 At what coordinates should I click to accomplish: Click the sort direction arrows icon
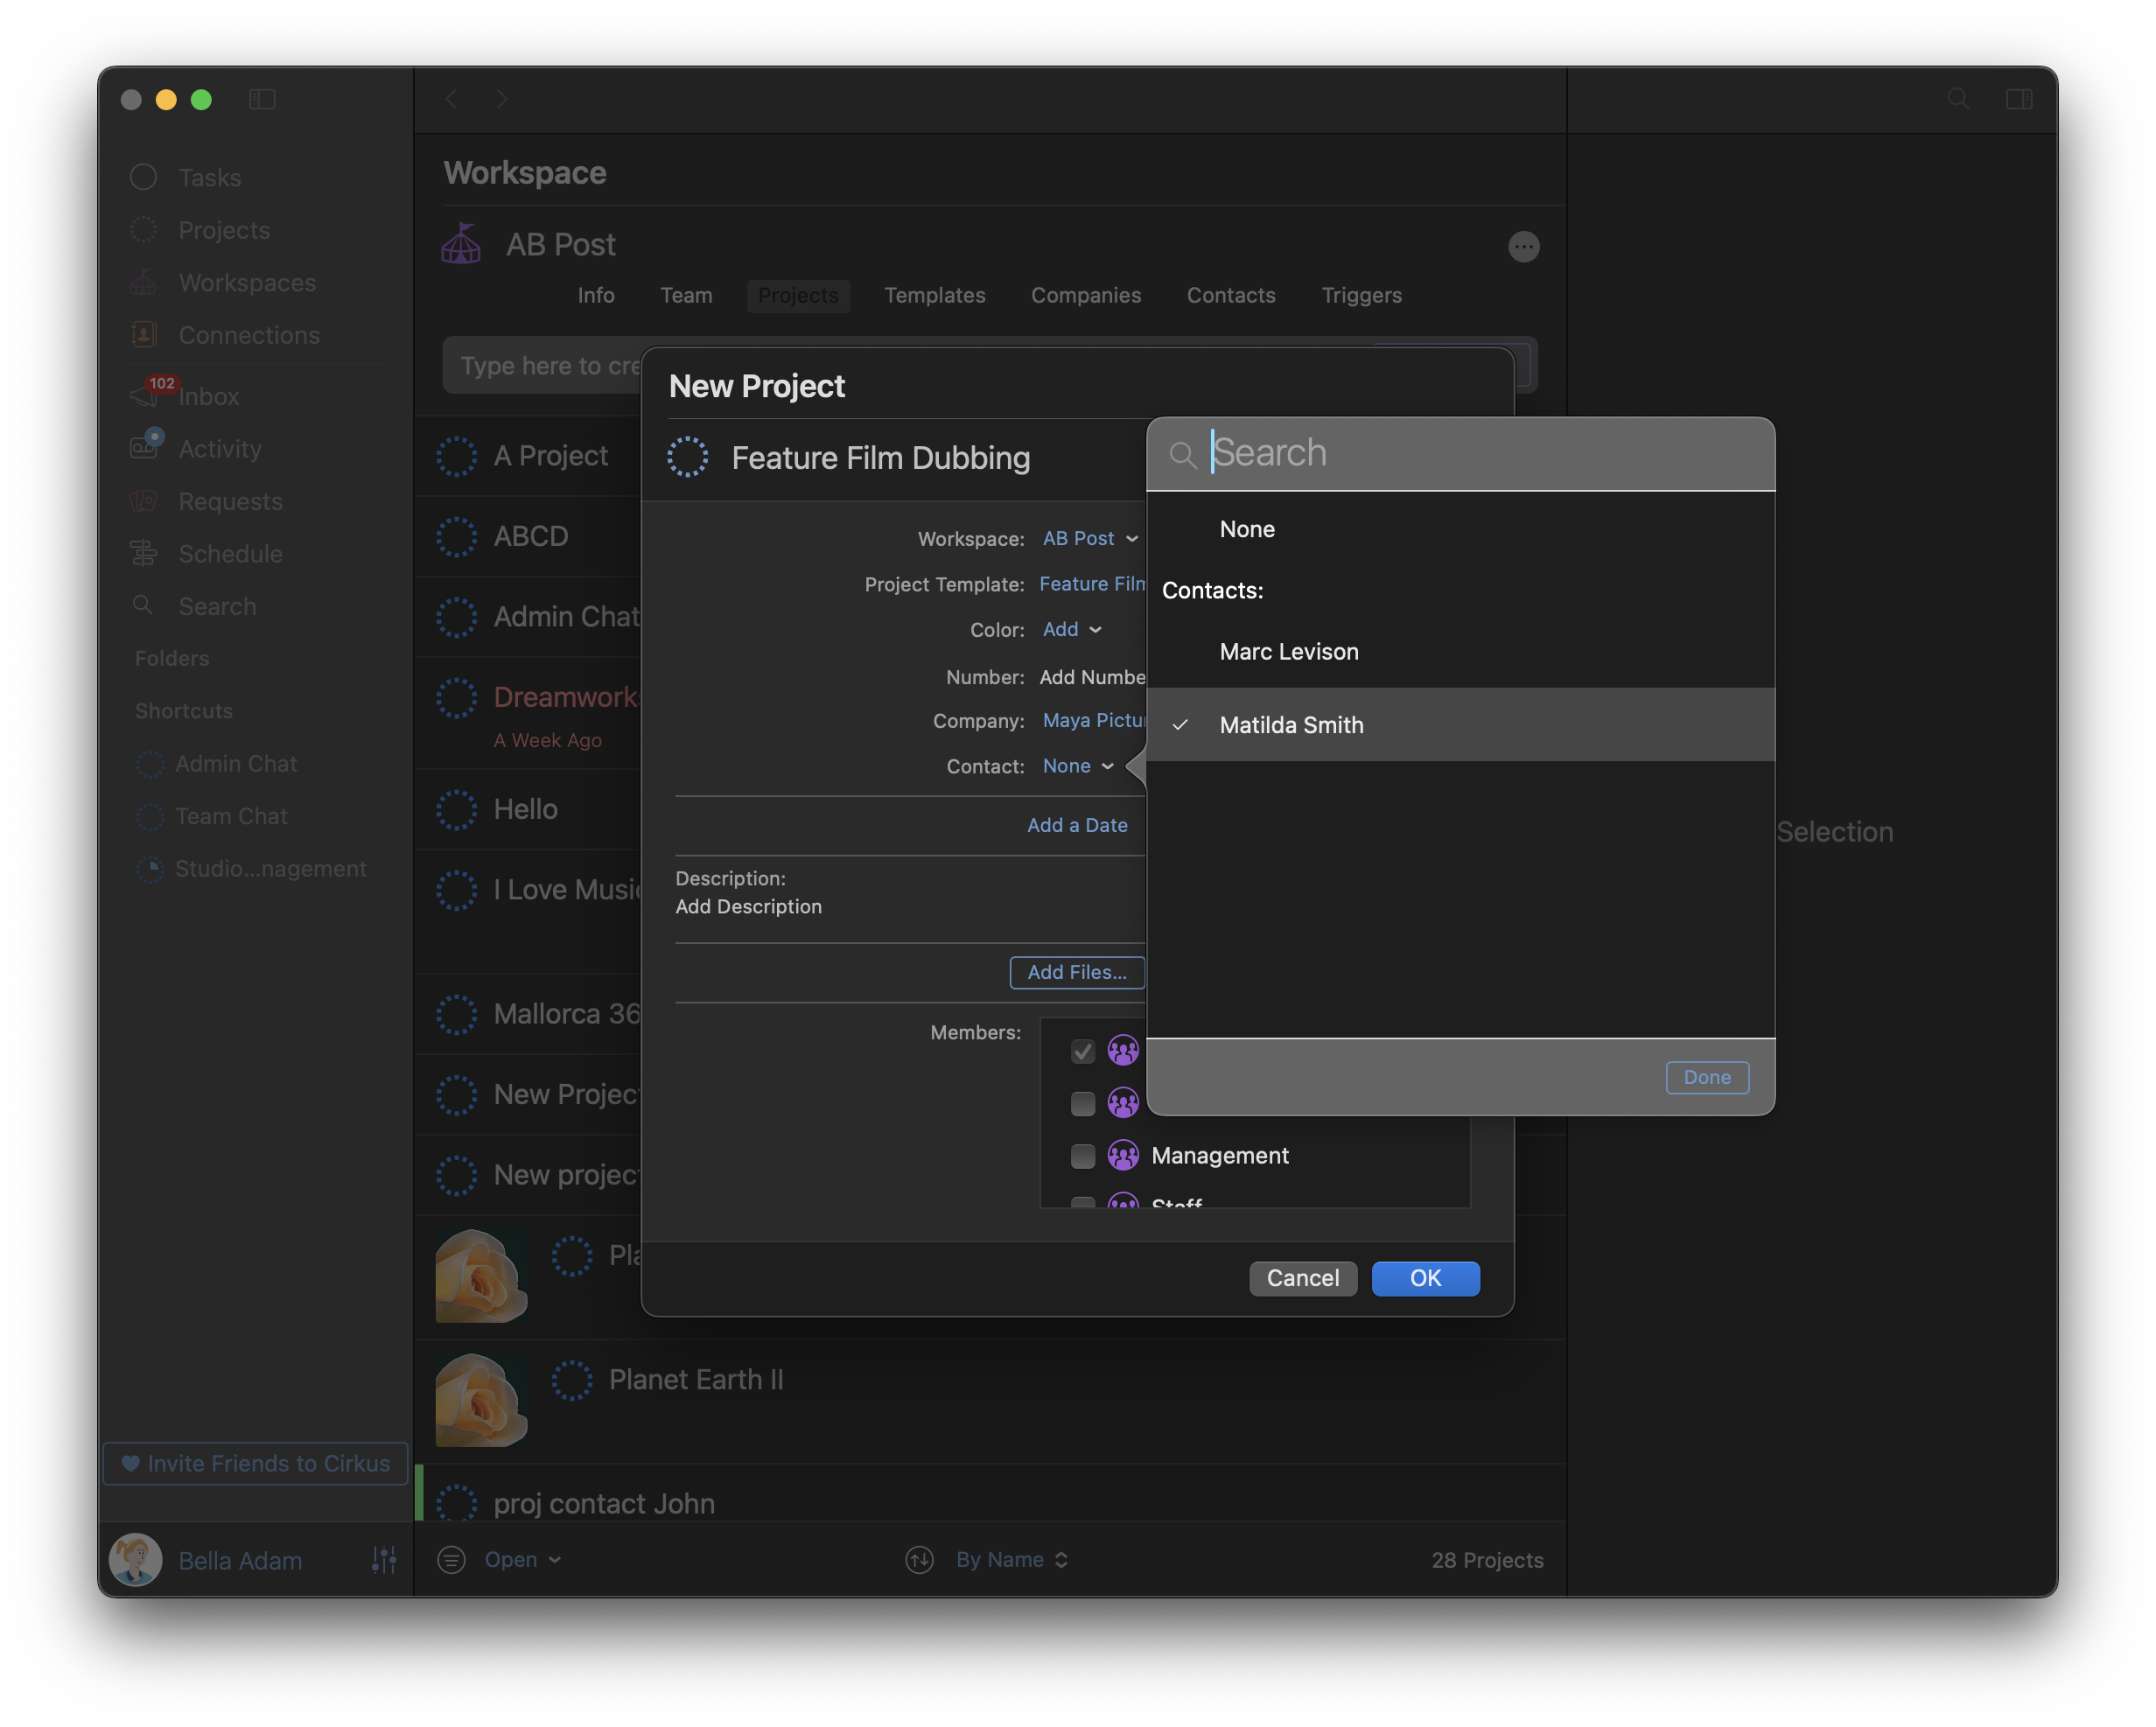[919, 1559]
